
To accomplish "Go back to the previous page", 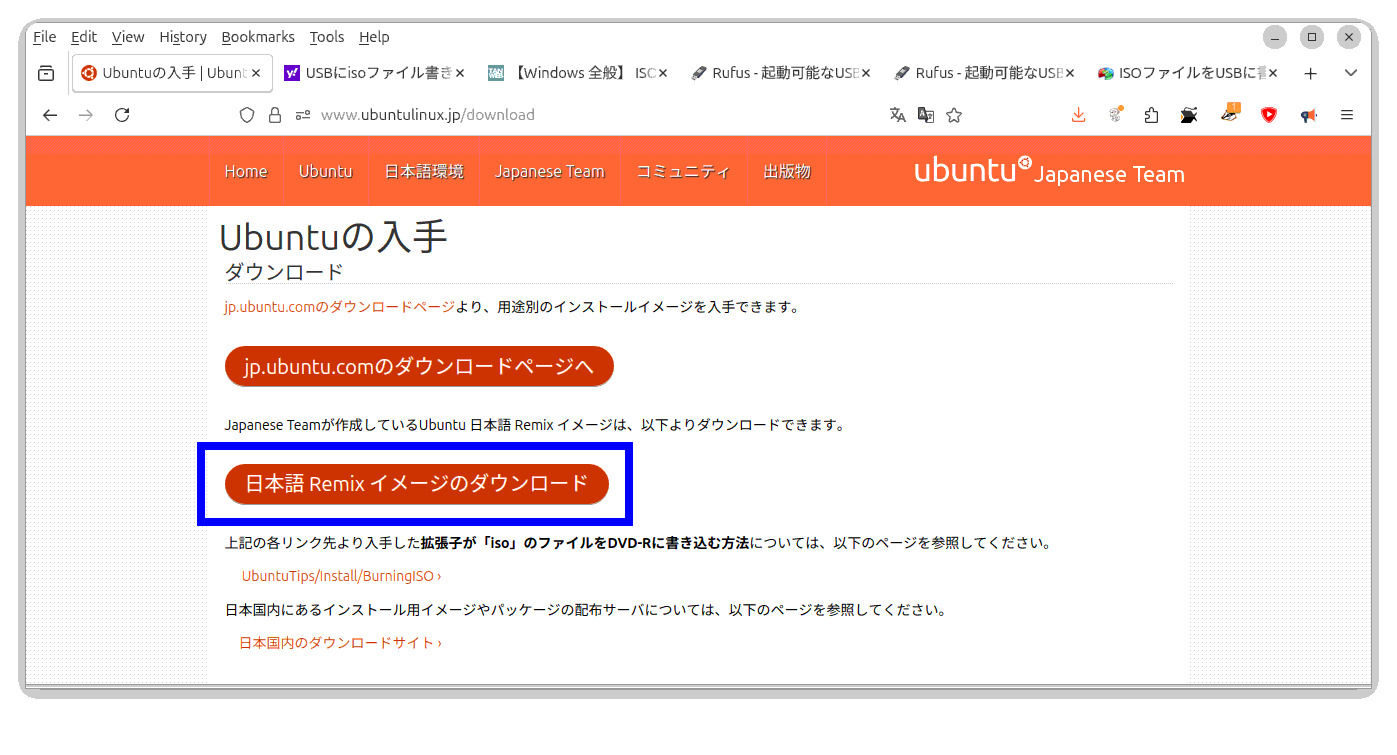I will click(50, 115).
